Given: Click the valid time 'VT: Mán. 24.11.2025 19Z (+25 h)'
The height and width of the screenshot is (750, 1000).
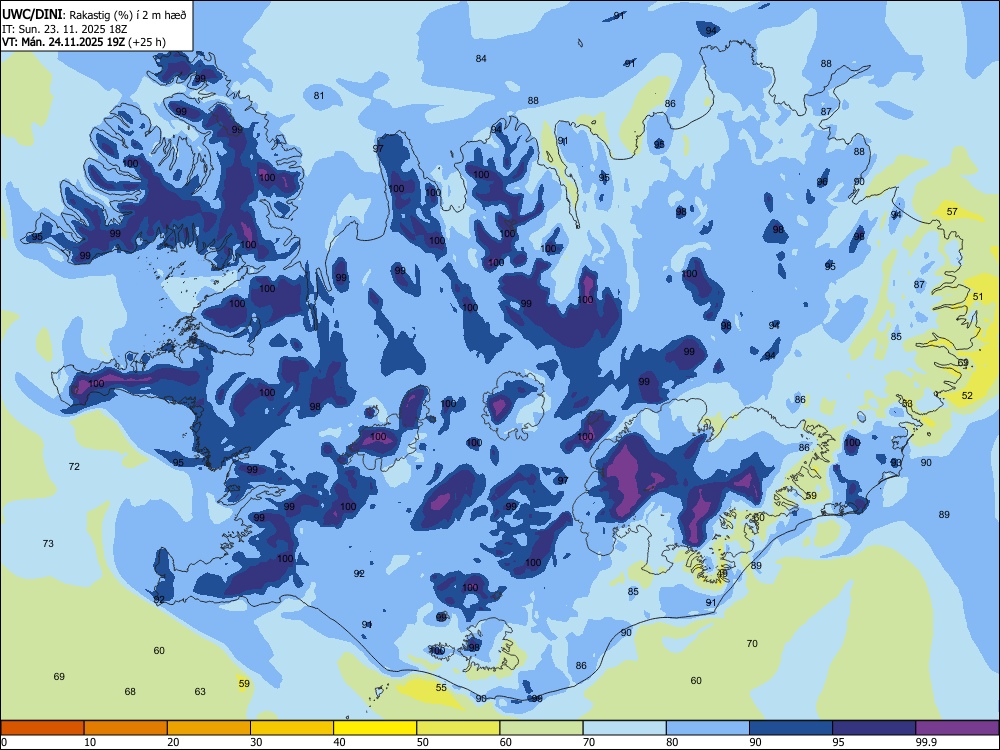Looking at the screenshot, I should pyautogui.click(x=84, y=42).
